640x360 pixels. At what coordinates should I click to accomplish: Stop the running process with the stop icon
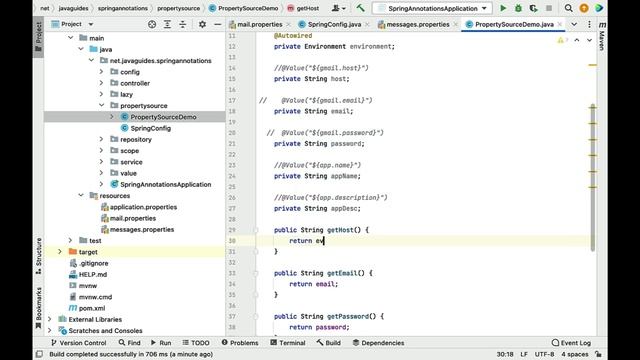[549, 8]
